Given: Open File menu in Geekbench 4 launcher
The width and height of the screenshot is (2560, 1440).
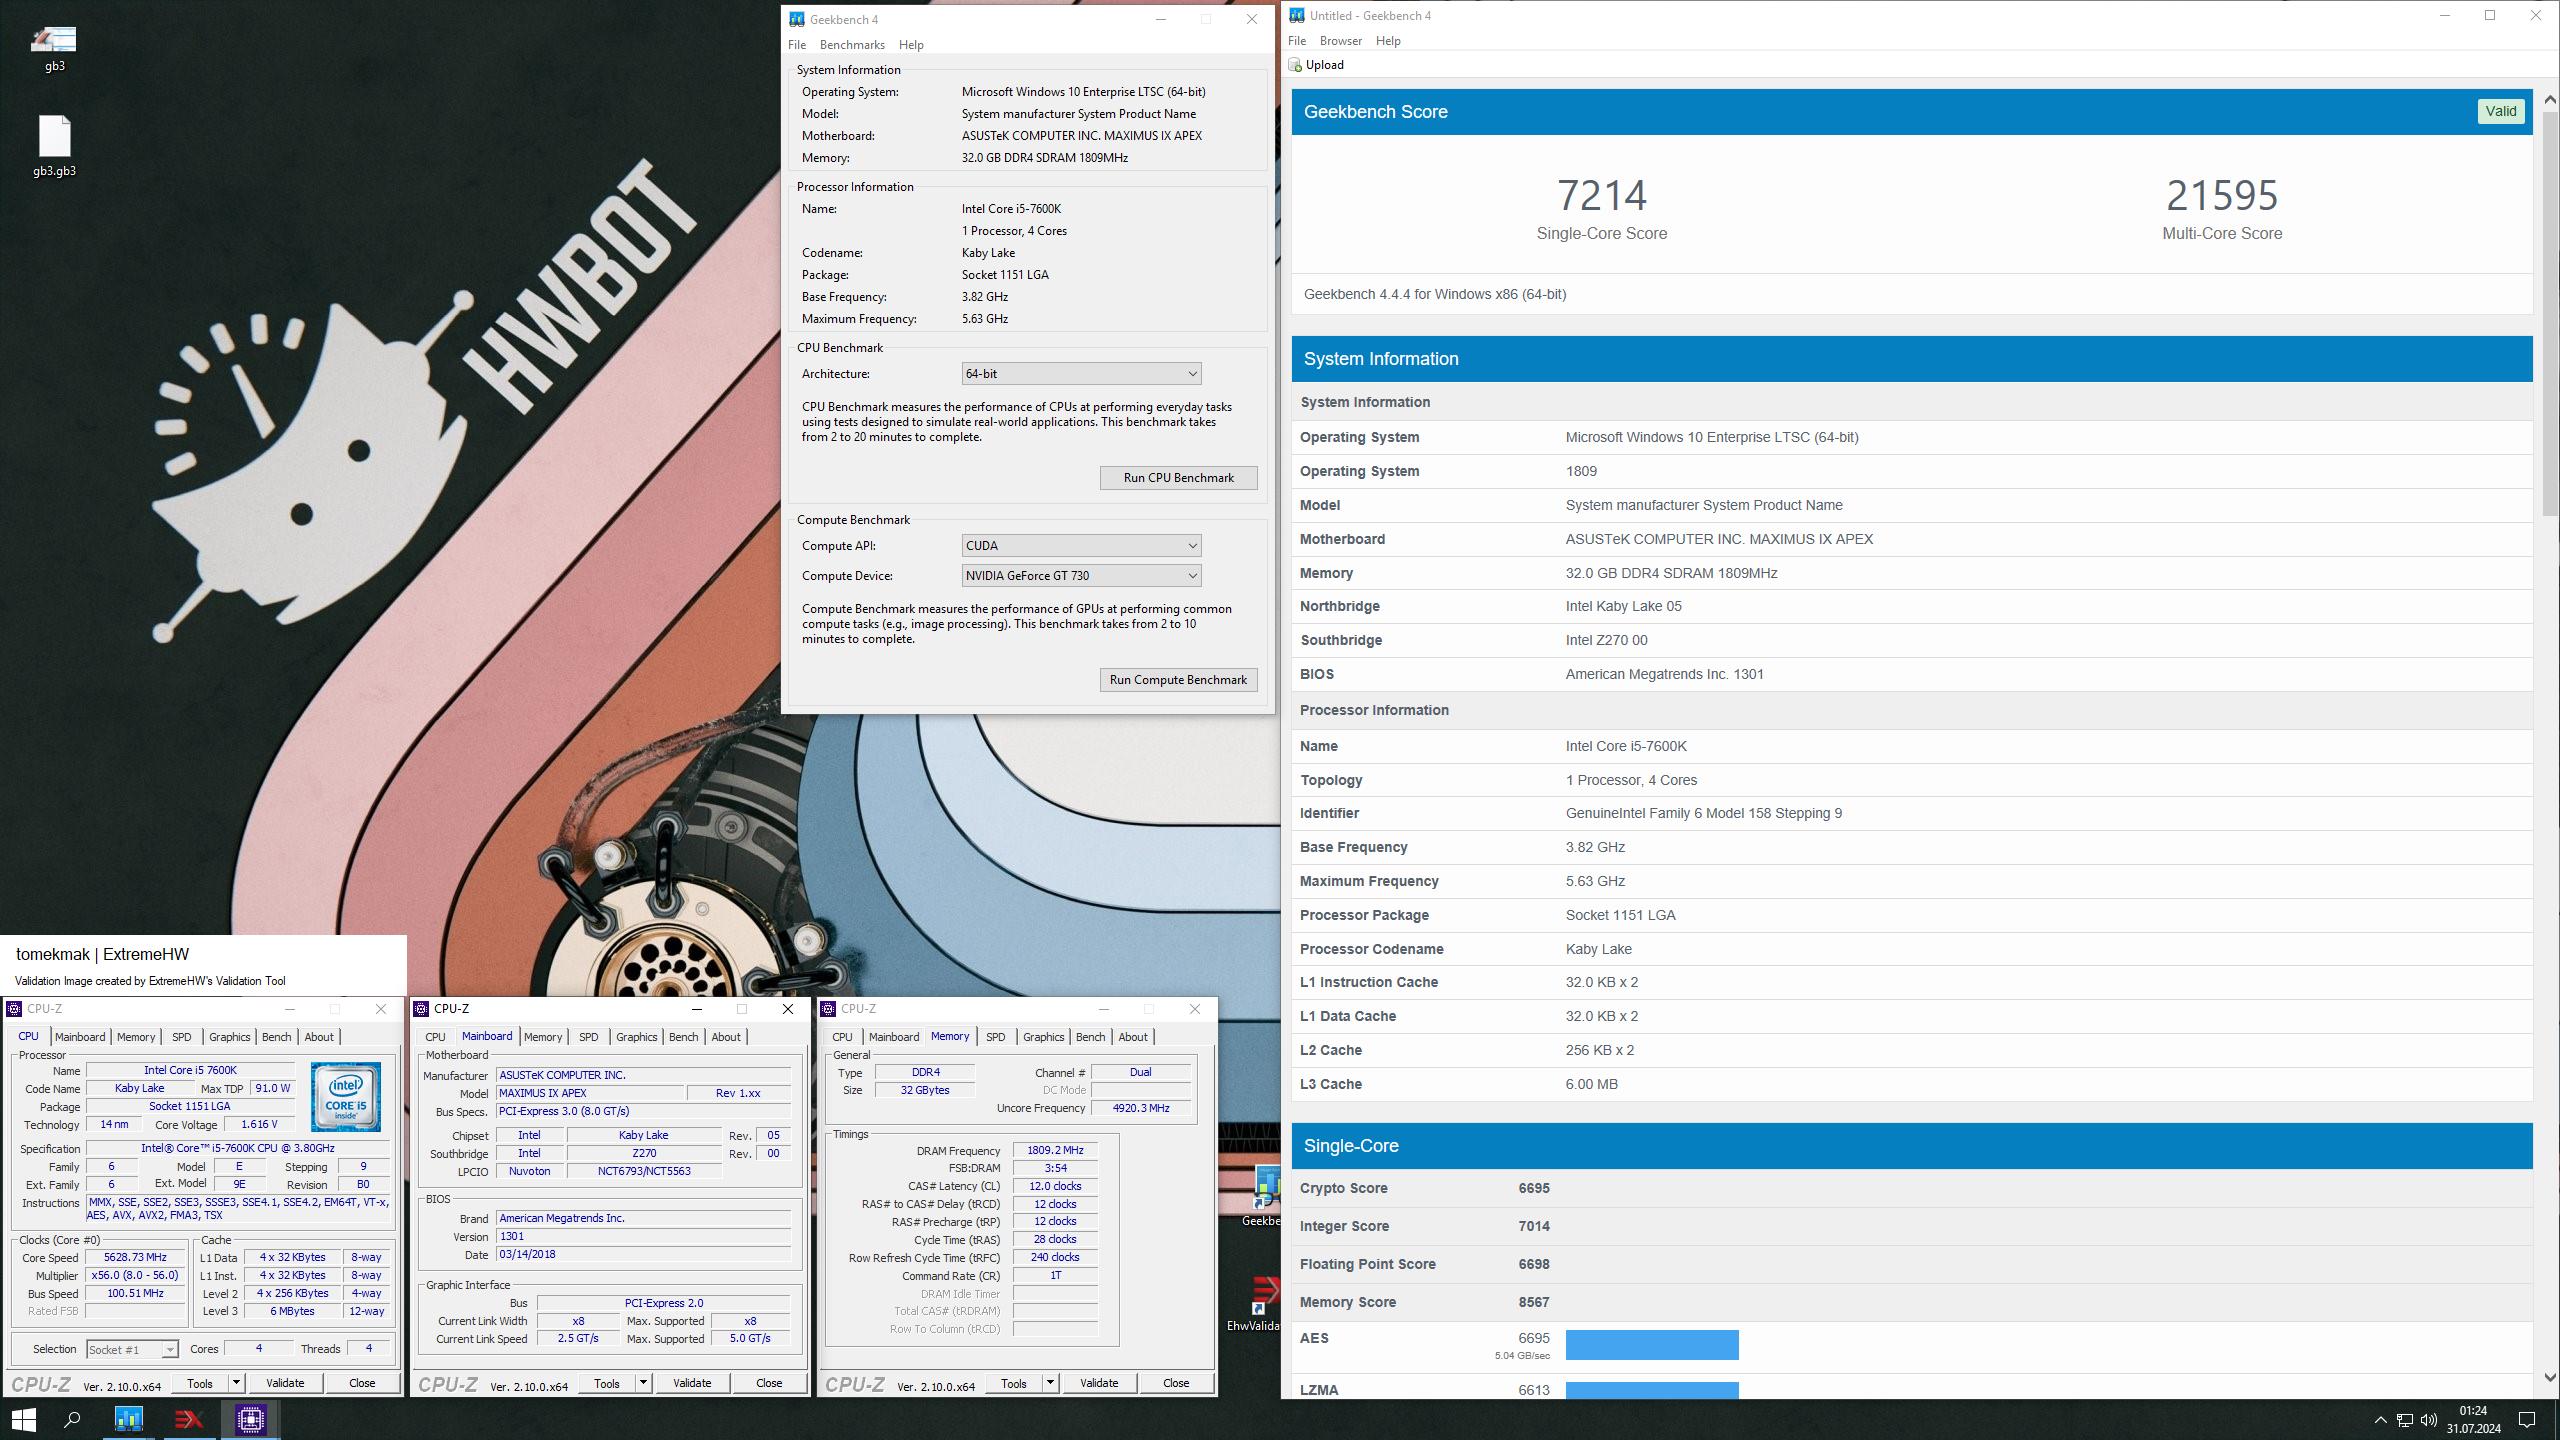Looking at the screenshot, I should click(x=797, y=45).
